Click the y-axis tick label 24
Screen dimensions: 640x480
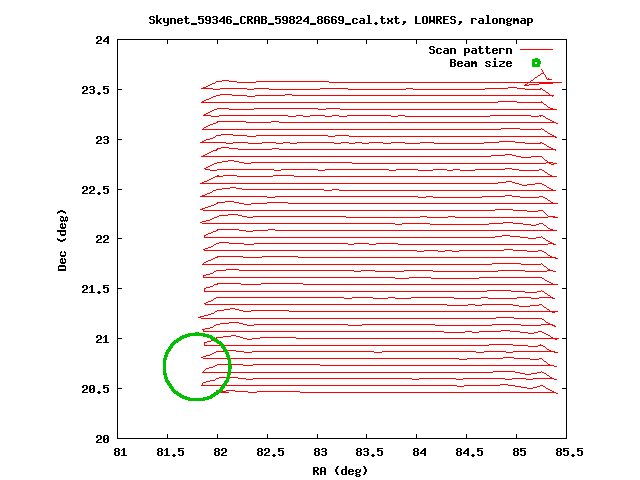(x=102, y=40)
